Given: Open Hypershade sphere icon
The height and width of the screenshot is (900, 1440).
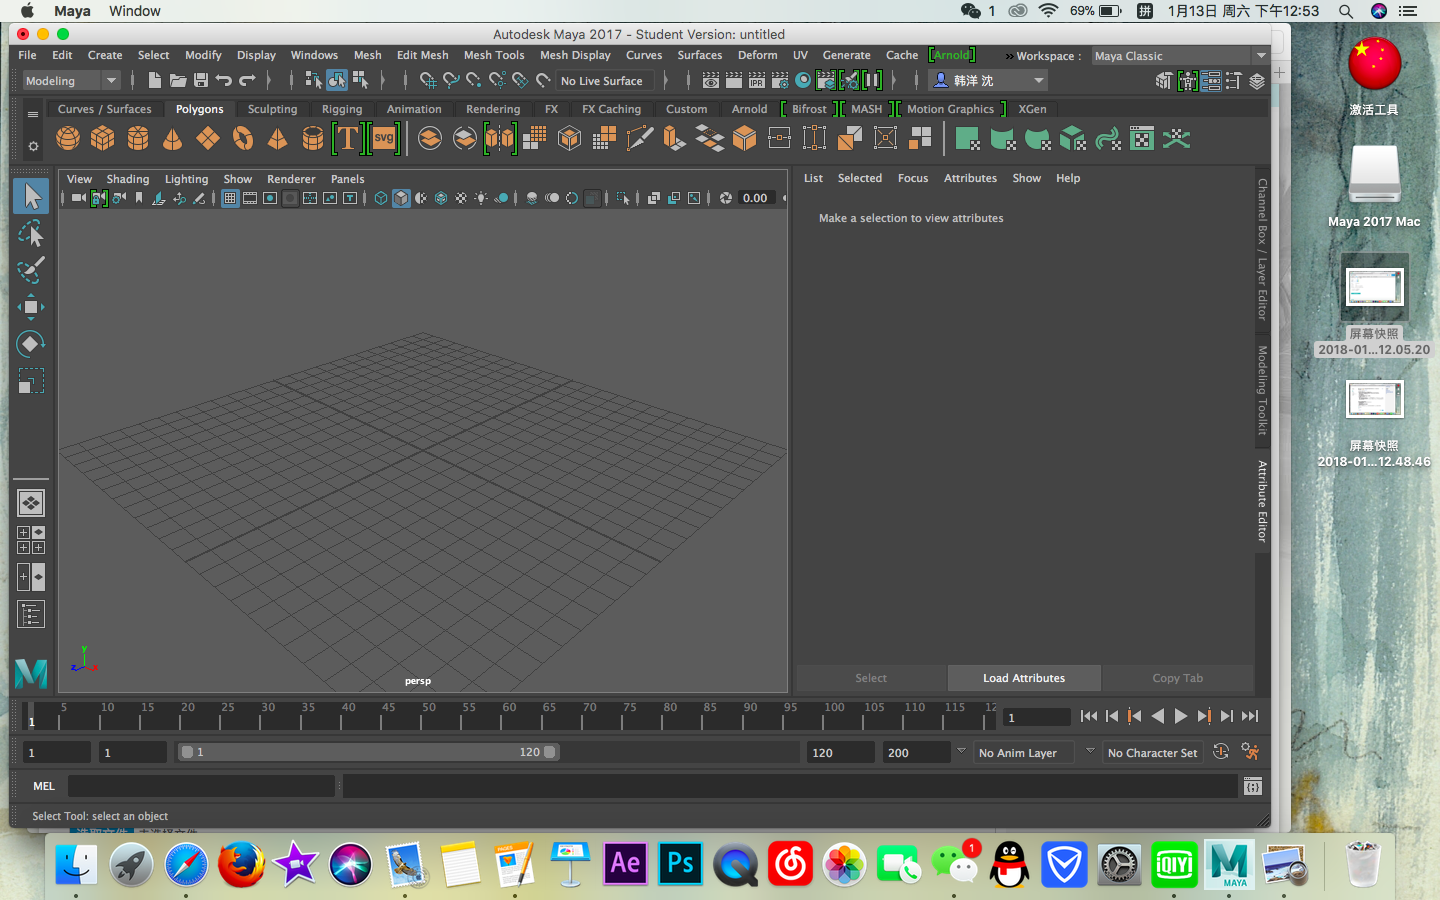Looking at the screenshot, I should pyautogui.click(x=803, y=80).
